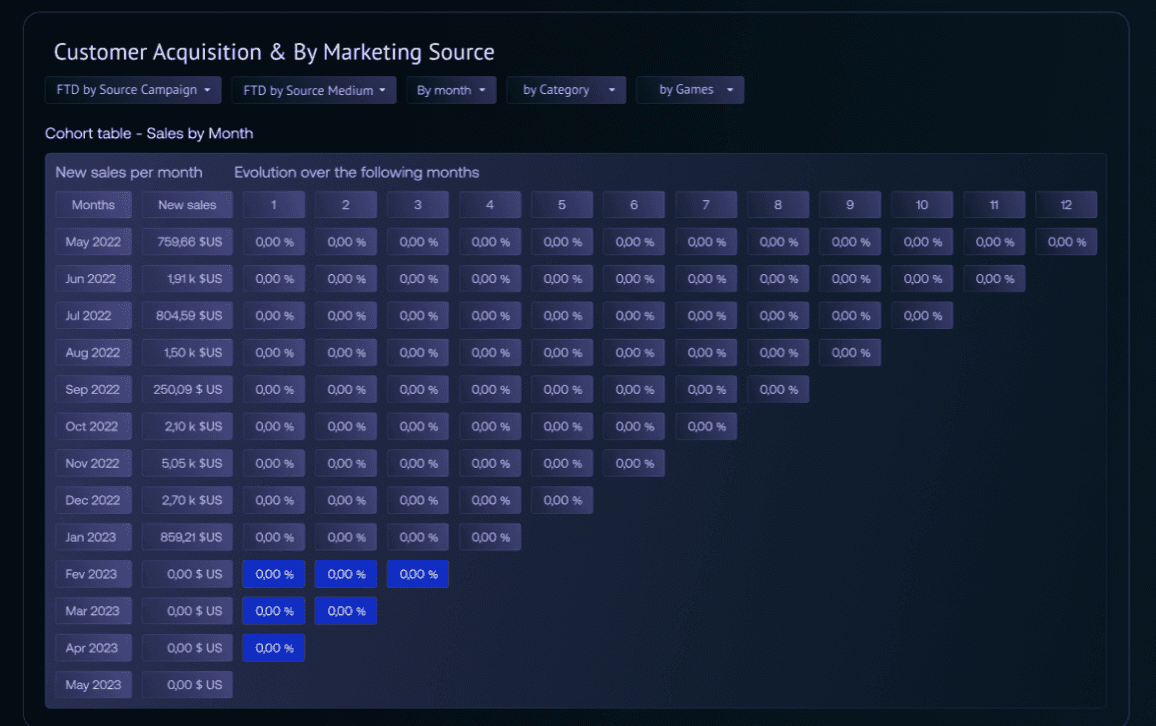Click the highlighted Apr 2023 month 1 cell
This screenshot has height=726, width=1156.
(x=274, y=648)
